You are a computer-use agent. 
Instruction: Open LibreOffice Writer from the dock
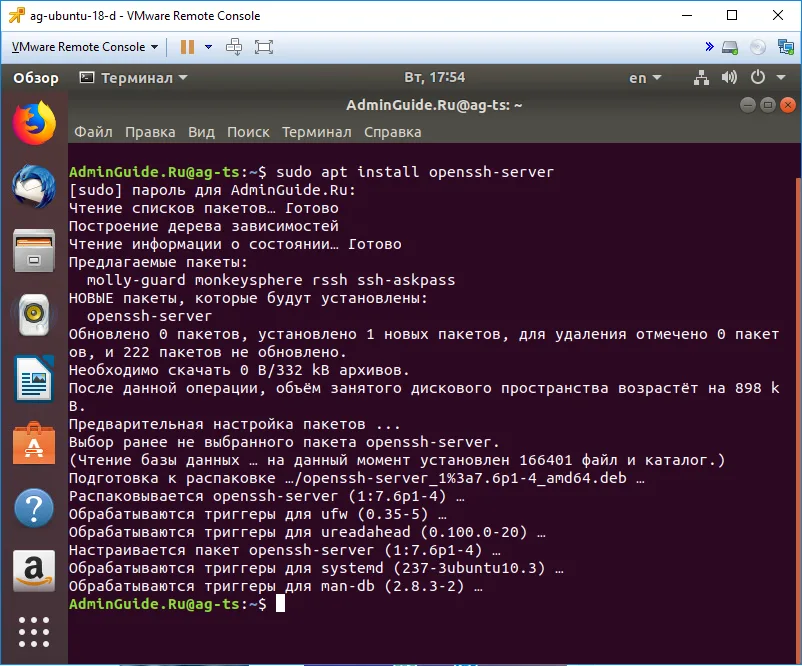coord(34,379)
